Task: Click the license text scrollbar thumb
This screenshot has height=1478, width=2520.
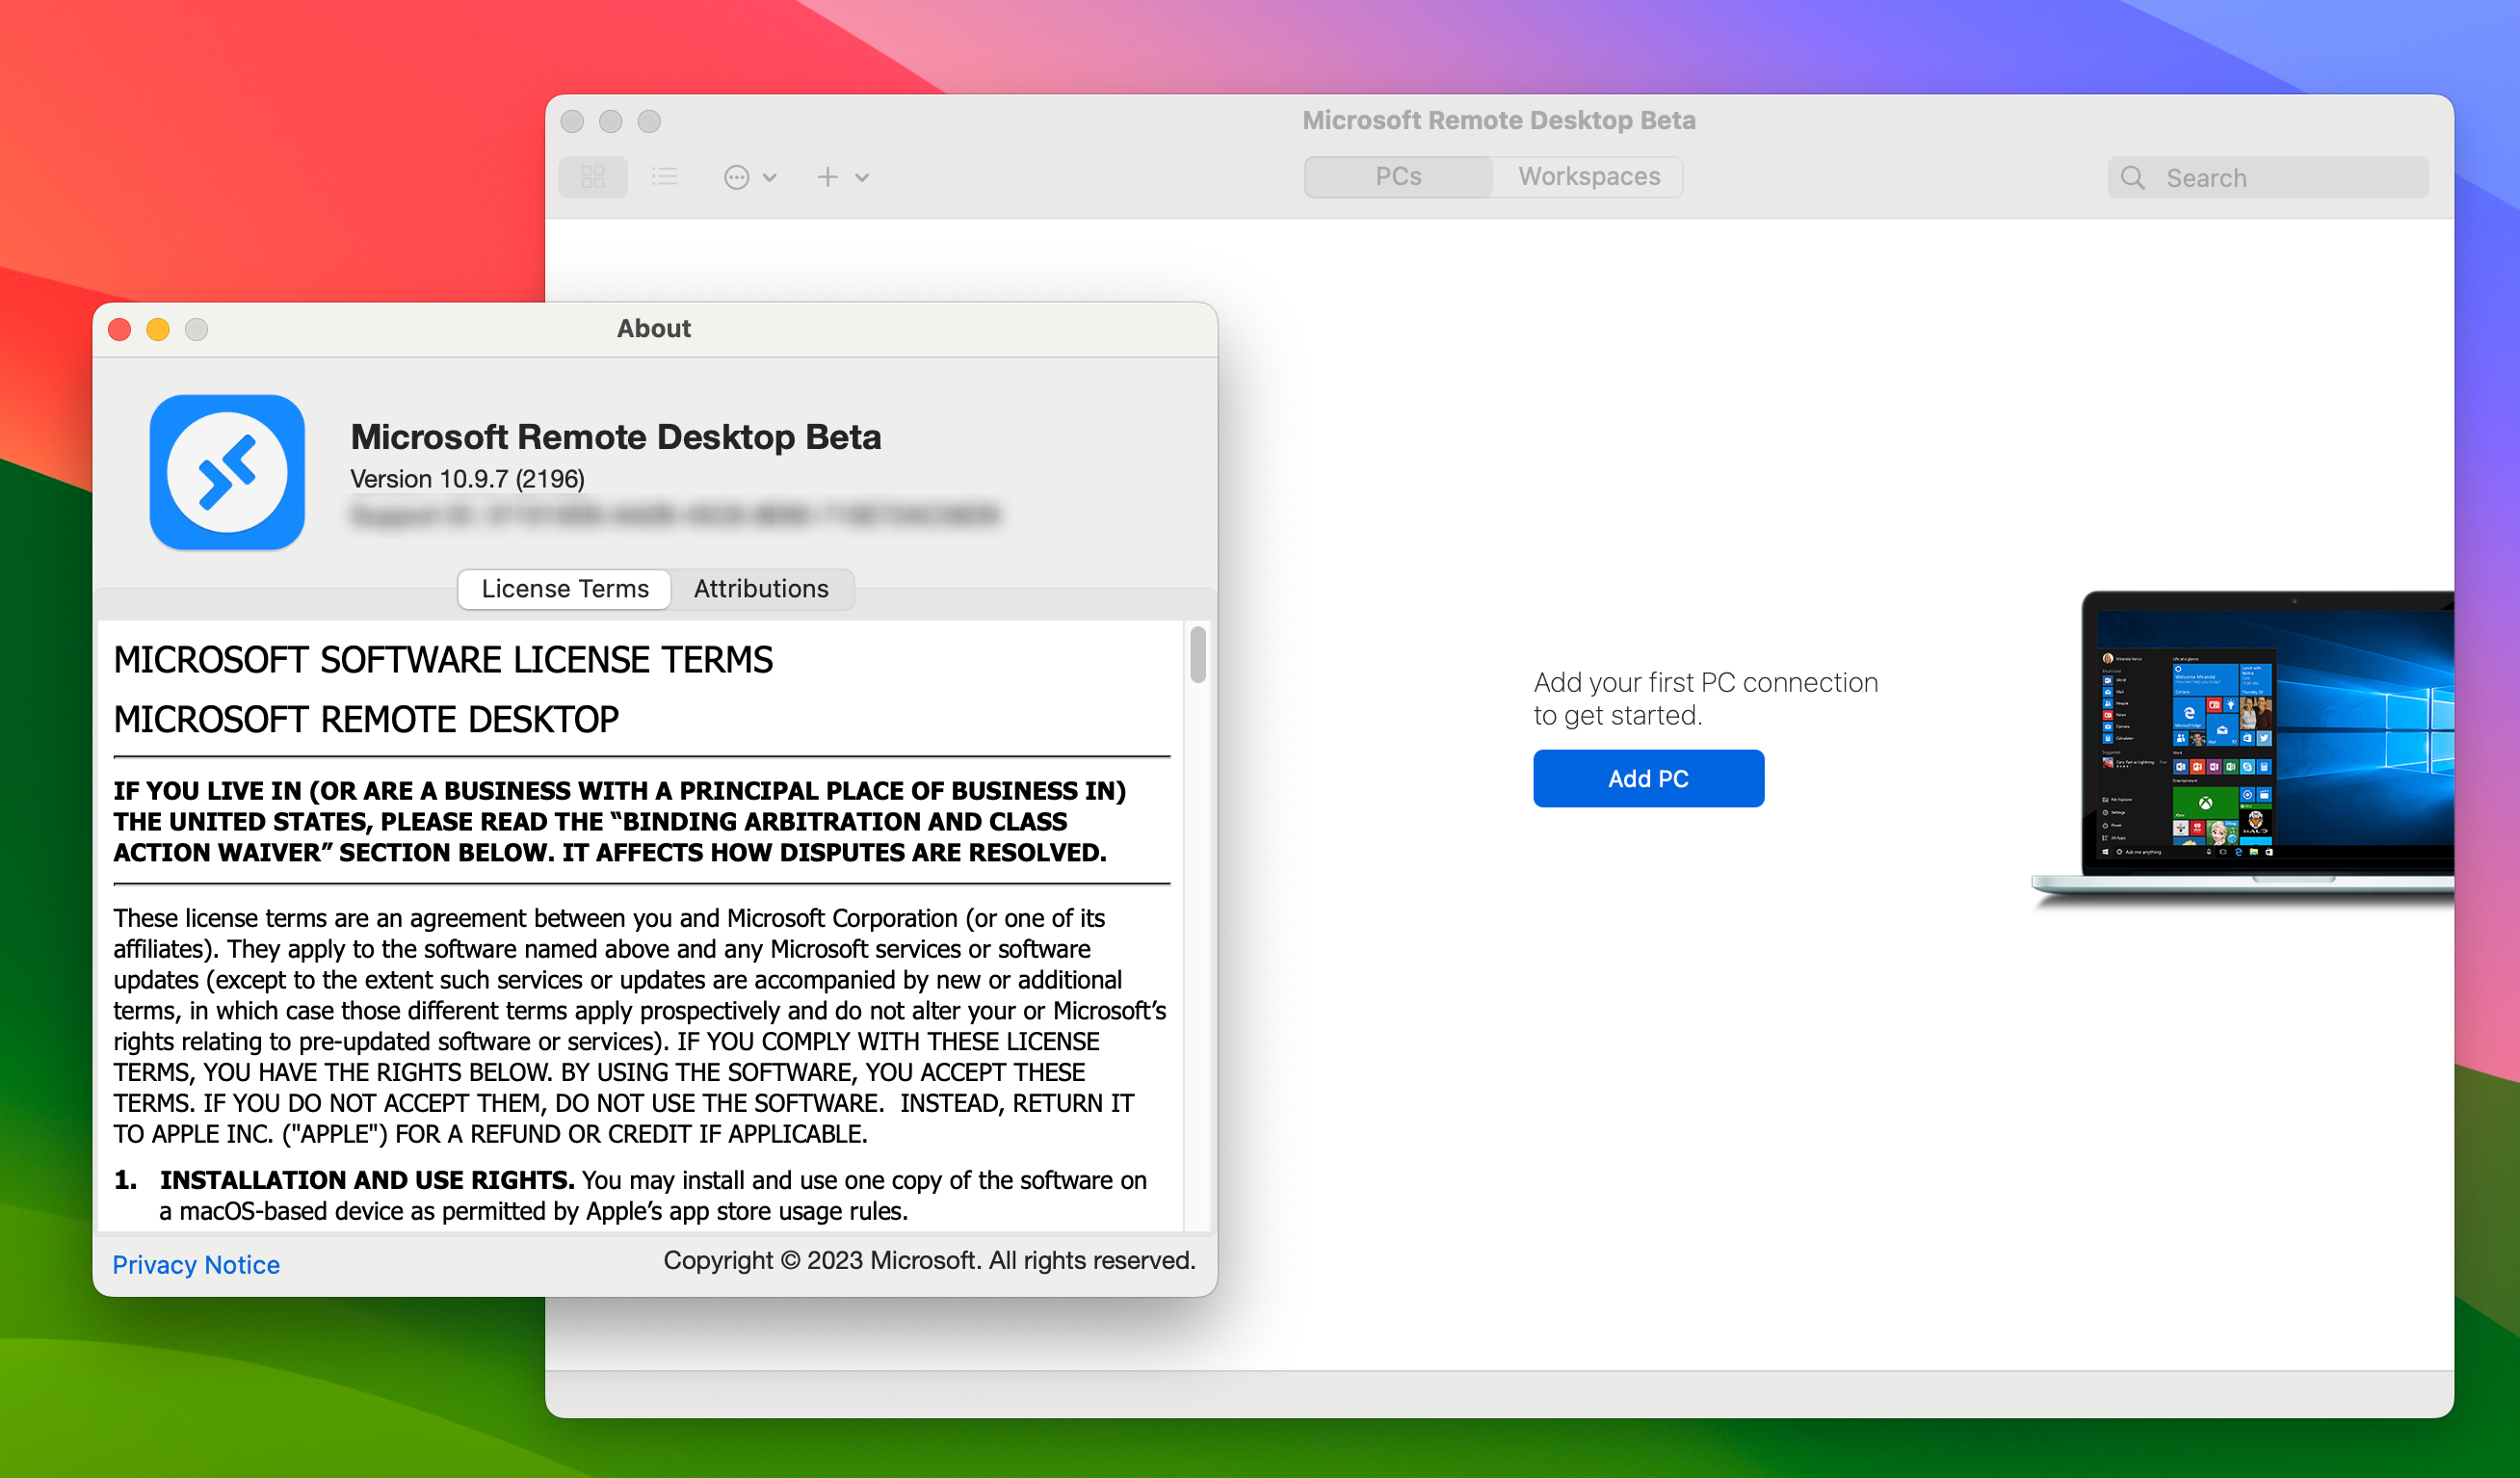Action: pos(1197,655)
